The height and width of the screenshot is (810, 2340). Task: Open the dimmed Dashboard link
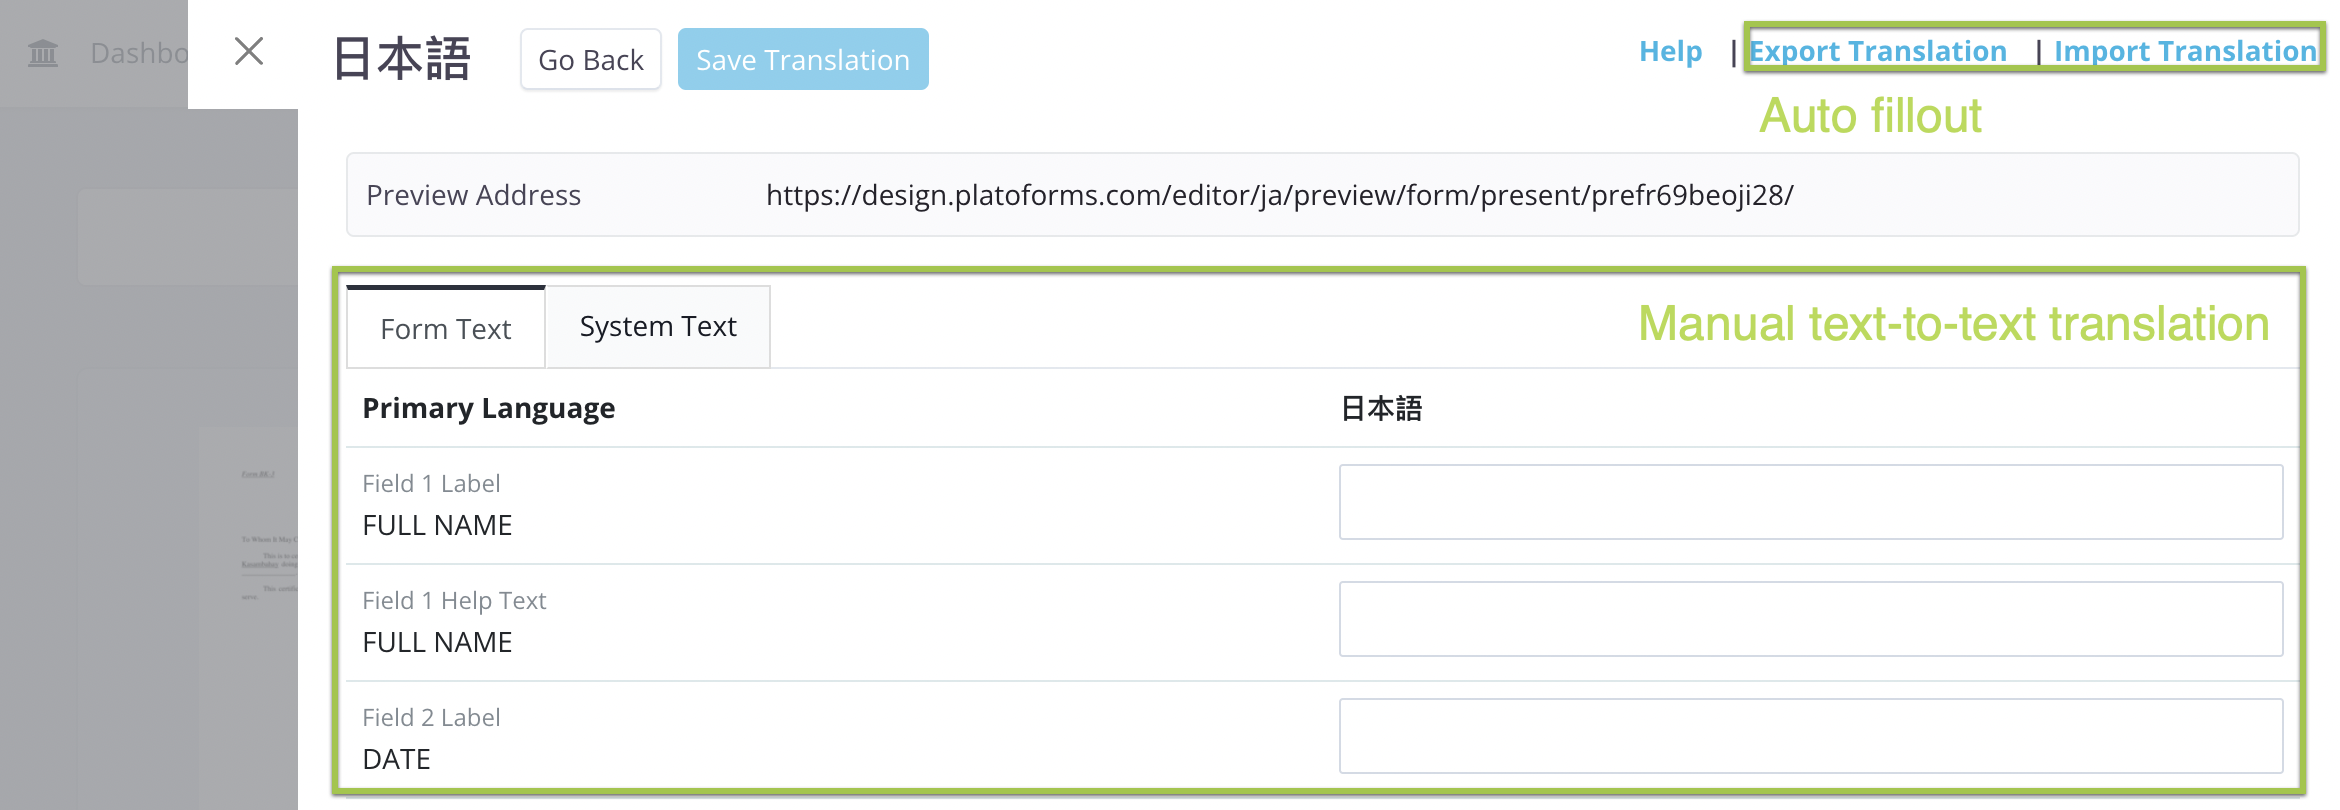point(138,53)
